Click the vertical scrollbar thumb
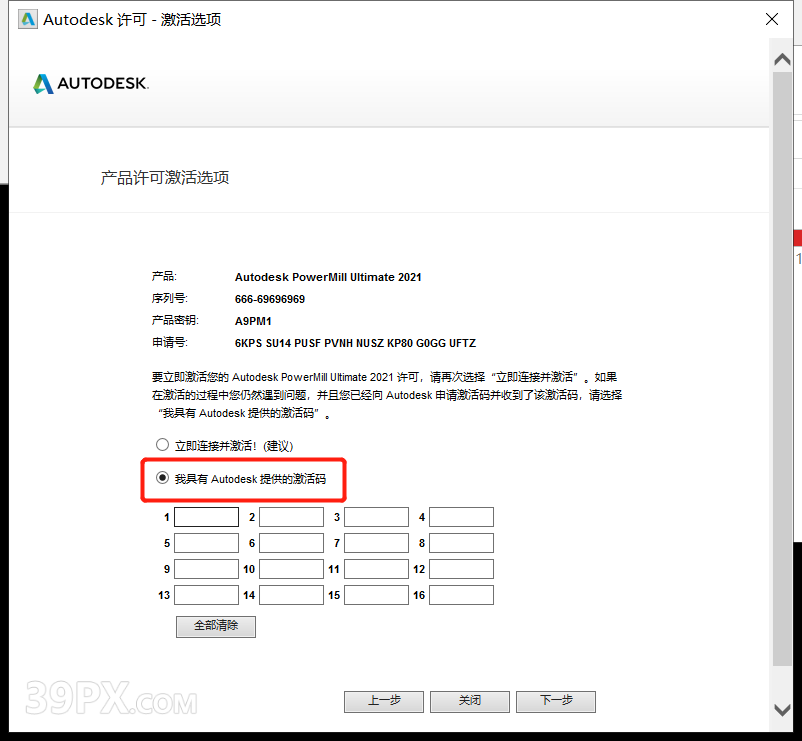Screen dimensions: 802x741 tap(782, 369)
